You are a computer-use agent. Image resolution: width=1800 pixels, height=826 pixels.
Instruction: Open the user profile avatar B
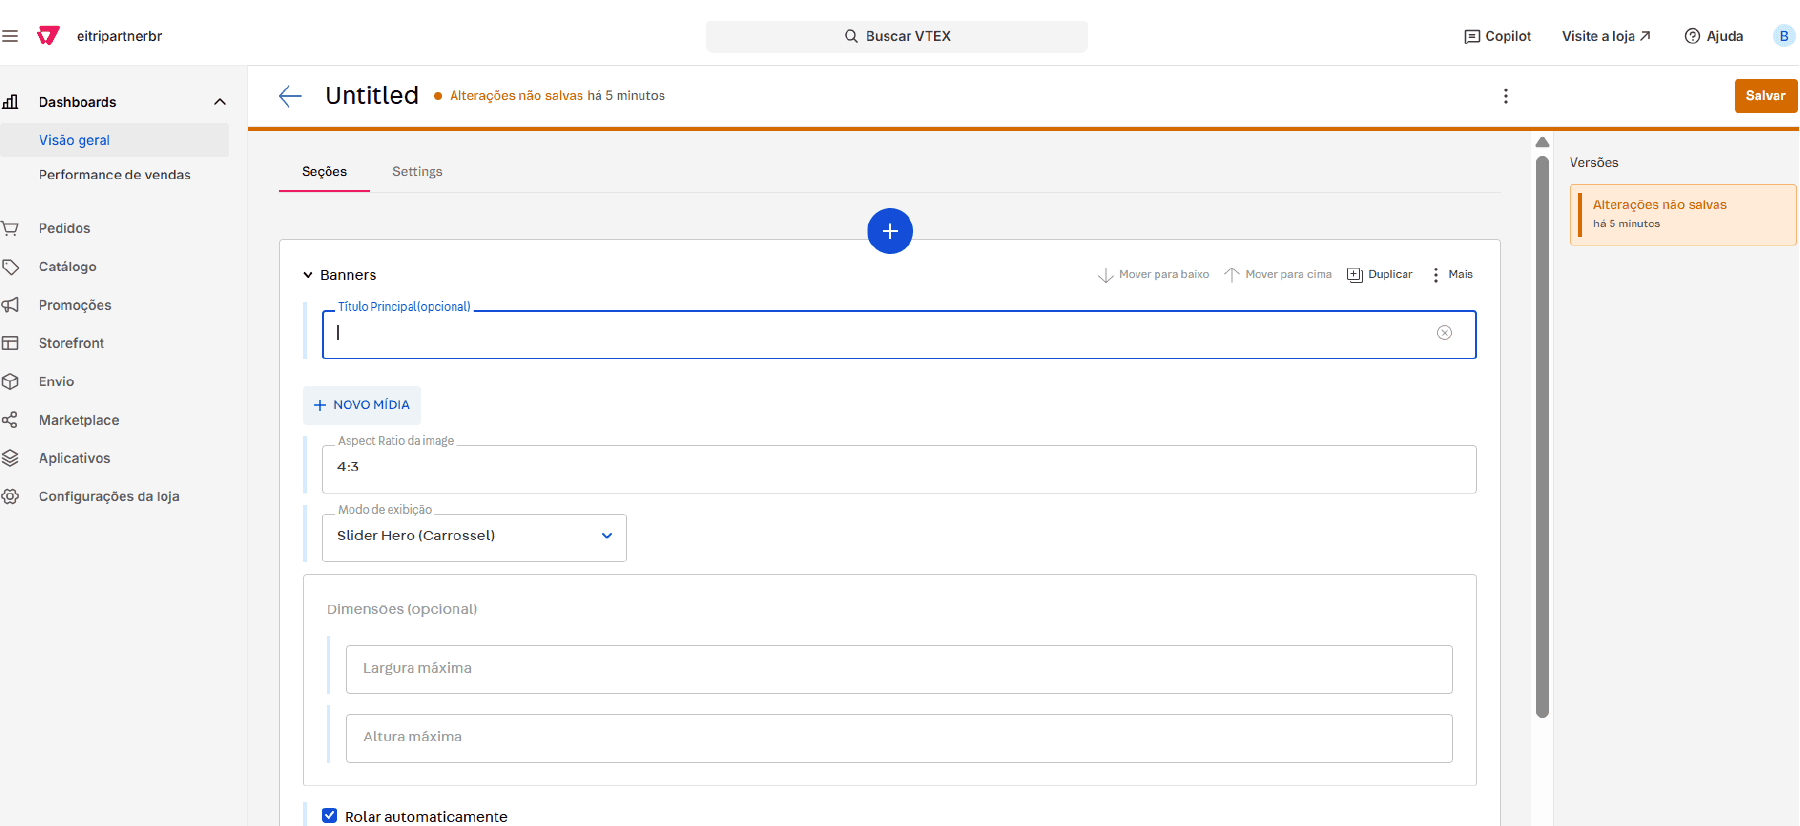click(1784, 36)
